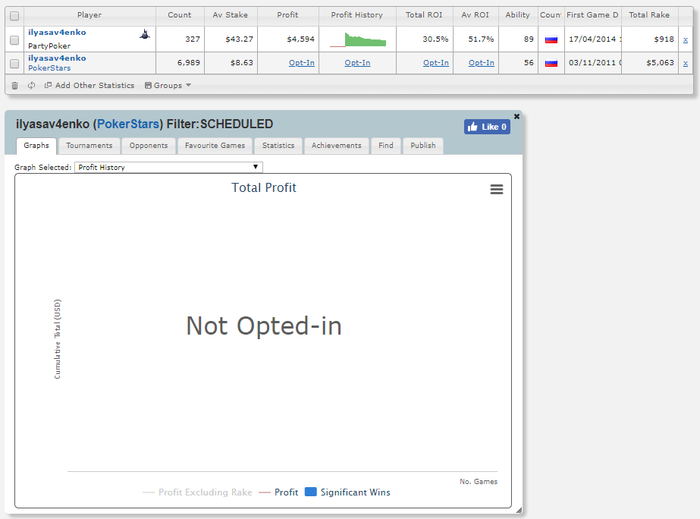The height and width of the screenshot is (519, 700).
Task: Open Add Other Statistics
Action: pyautogui.click(x=89, y=85)
